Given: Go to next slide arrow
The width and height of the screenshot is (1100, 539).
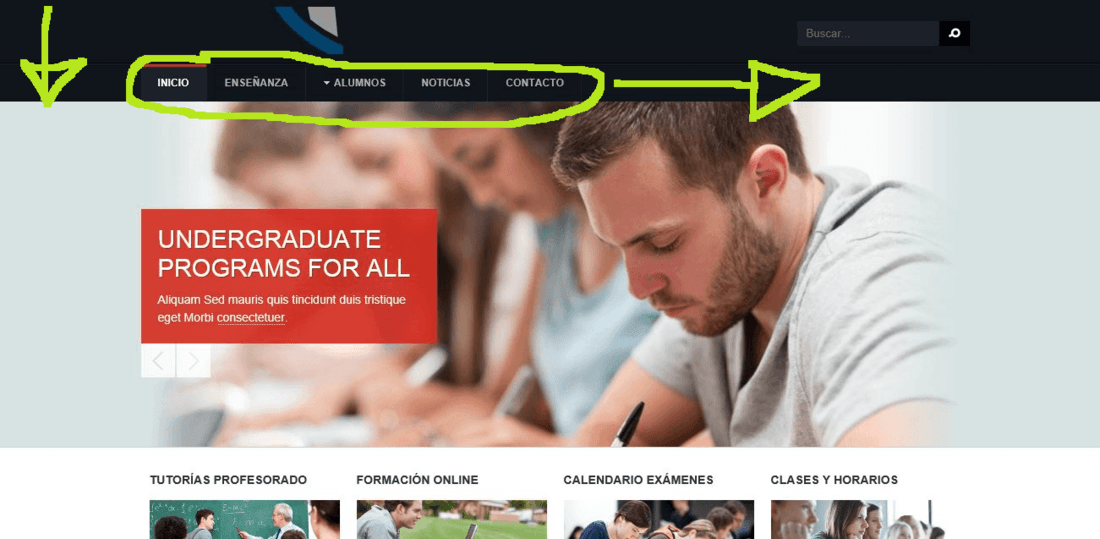Looking at the screenshot, I should coord(194,361).
